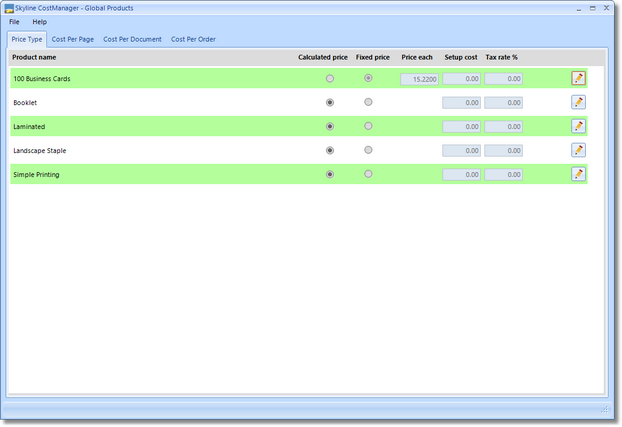
Task: Select Calculated price for 100 Business Cards
Action: [330, 79]
